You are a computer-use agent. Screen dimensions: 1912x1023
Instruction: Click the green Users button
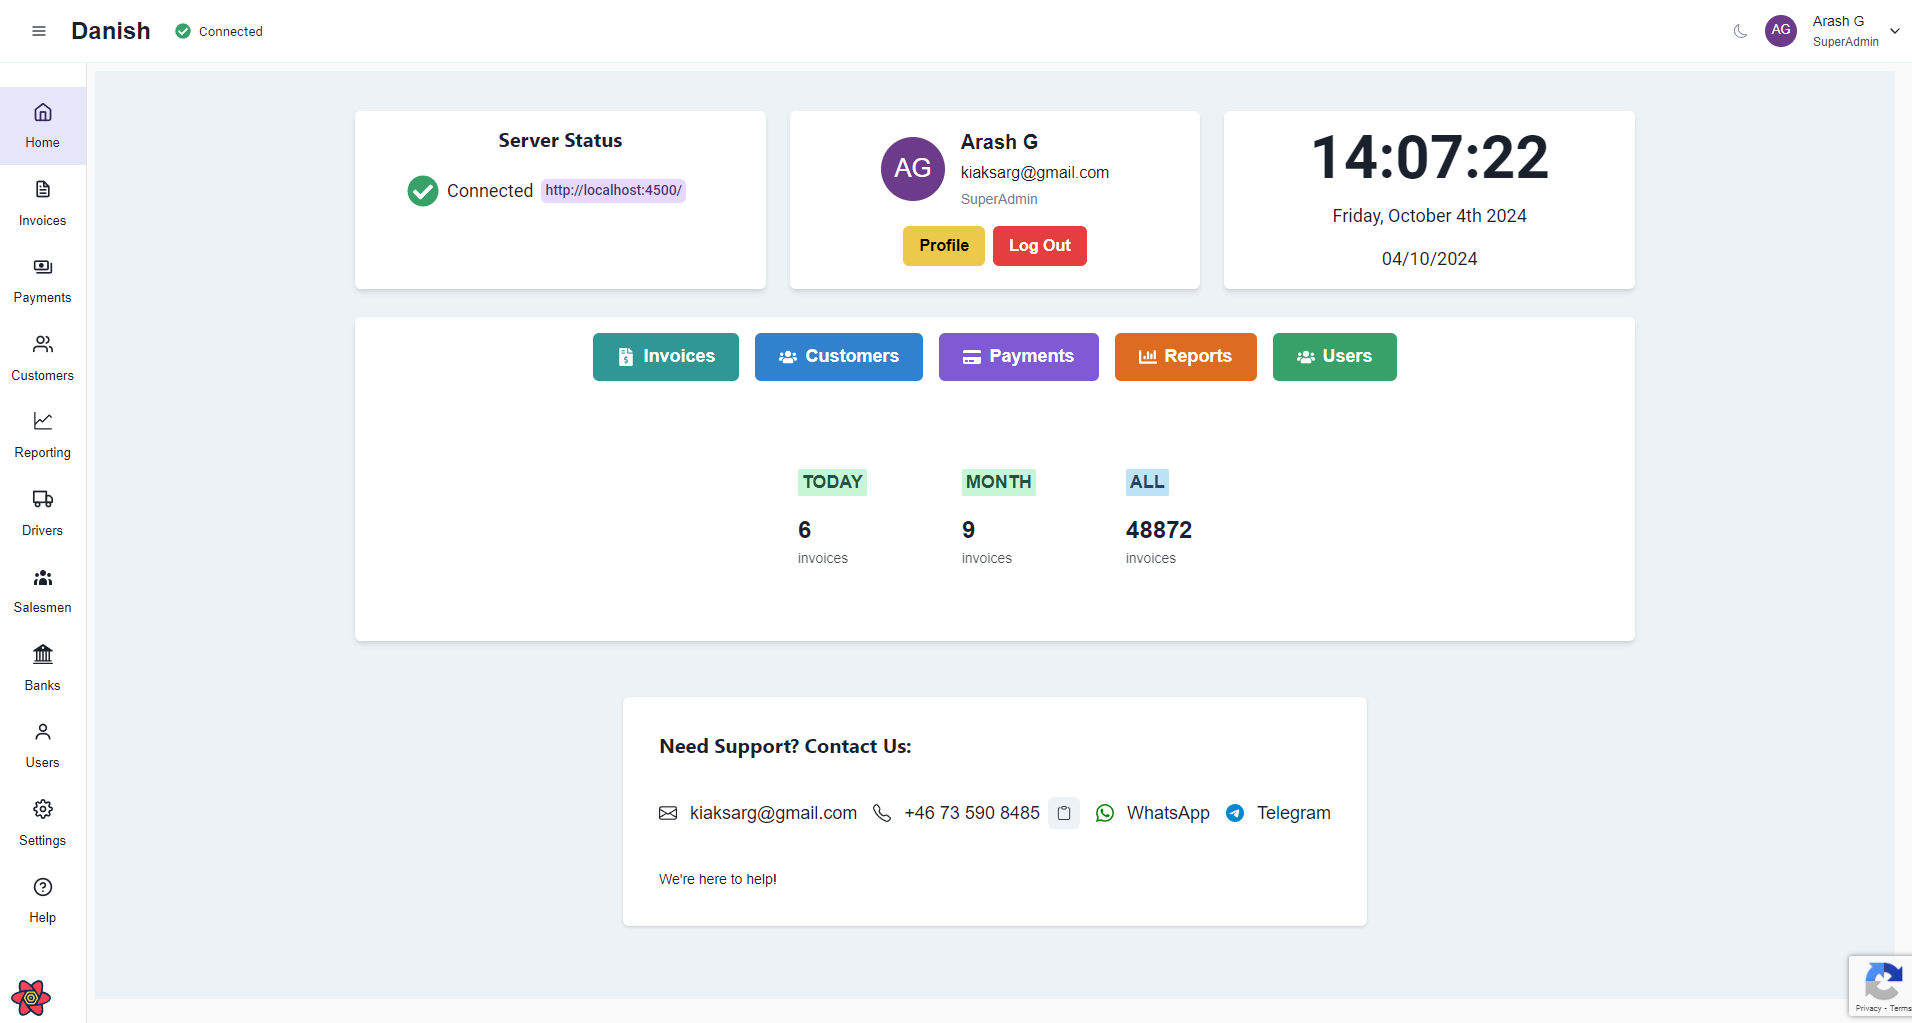(x=1335, y=357)
